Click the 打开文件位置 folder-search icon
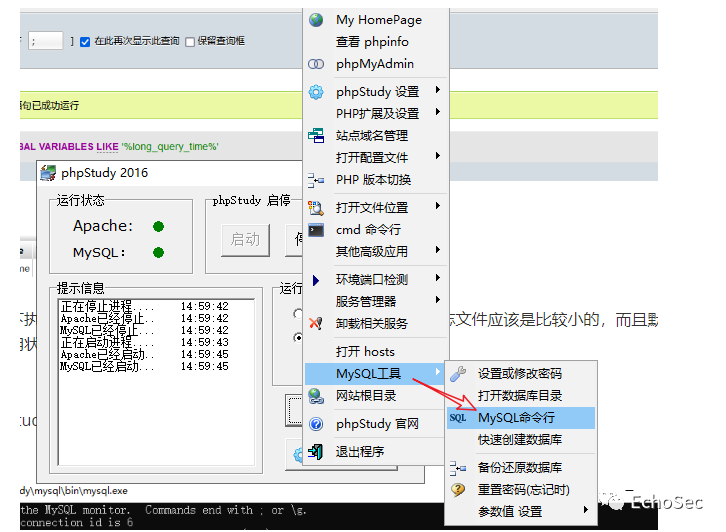 click(x=316, y=208)
